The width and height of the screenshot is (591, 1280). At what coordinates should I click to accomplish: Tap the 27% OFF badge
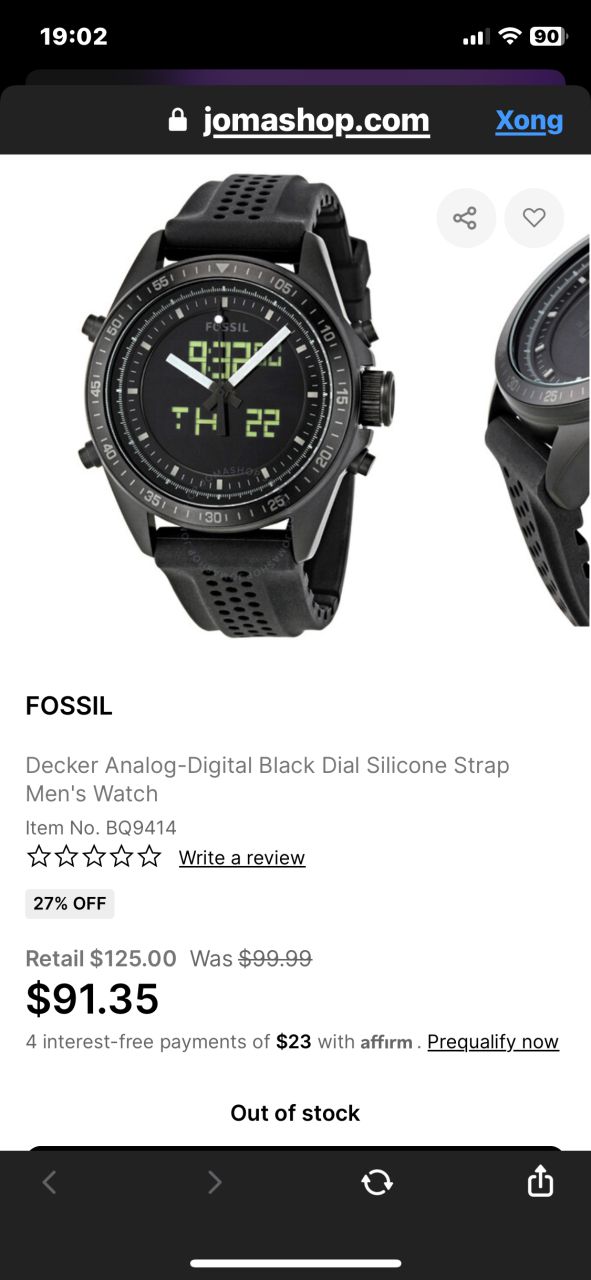pyautogui.click(x=70, y=903)
